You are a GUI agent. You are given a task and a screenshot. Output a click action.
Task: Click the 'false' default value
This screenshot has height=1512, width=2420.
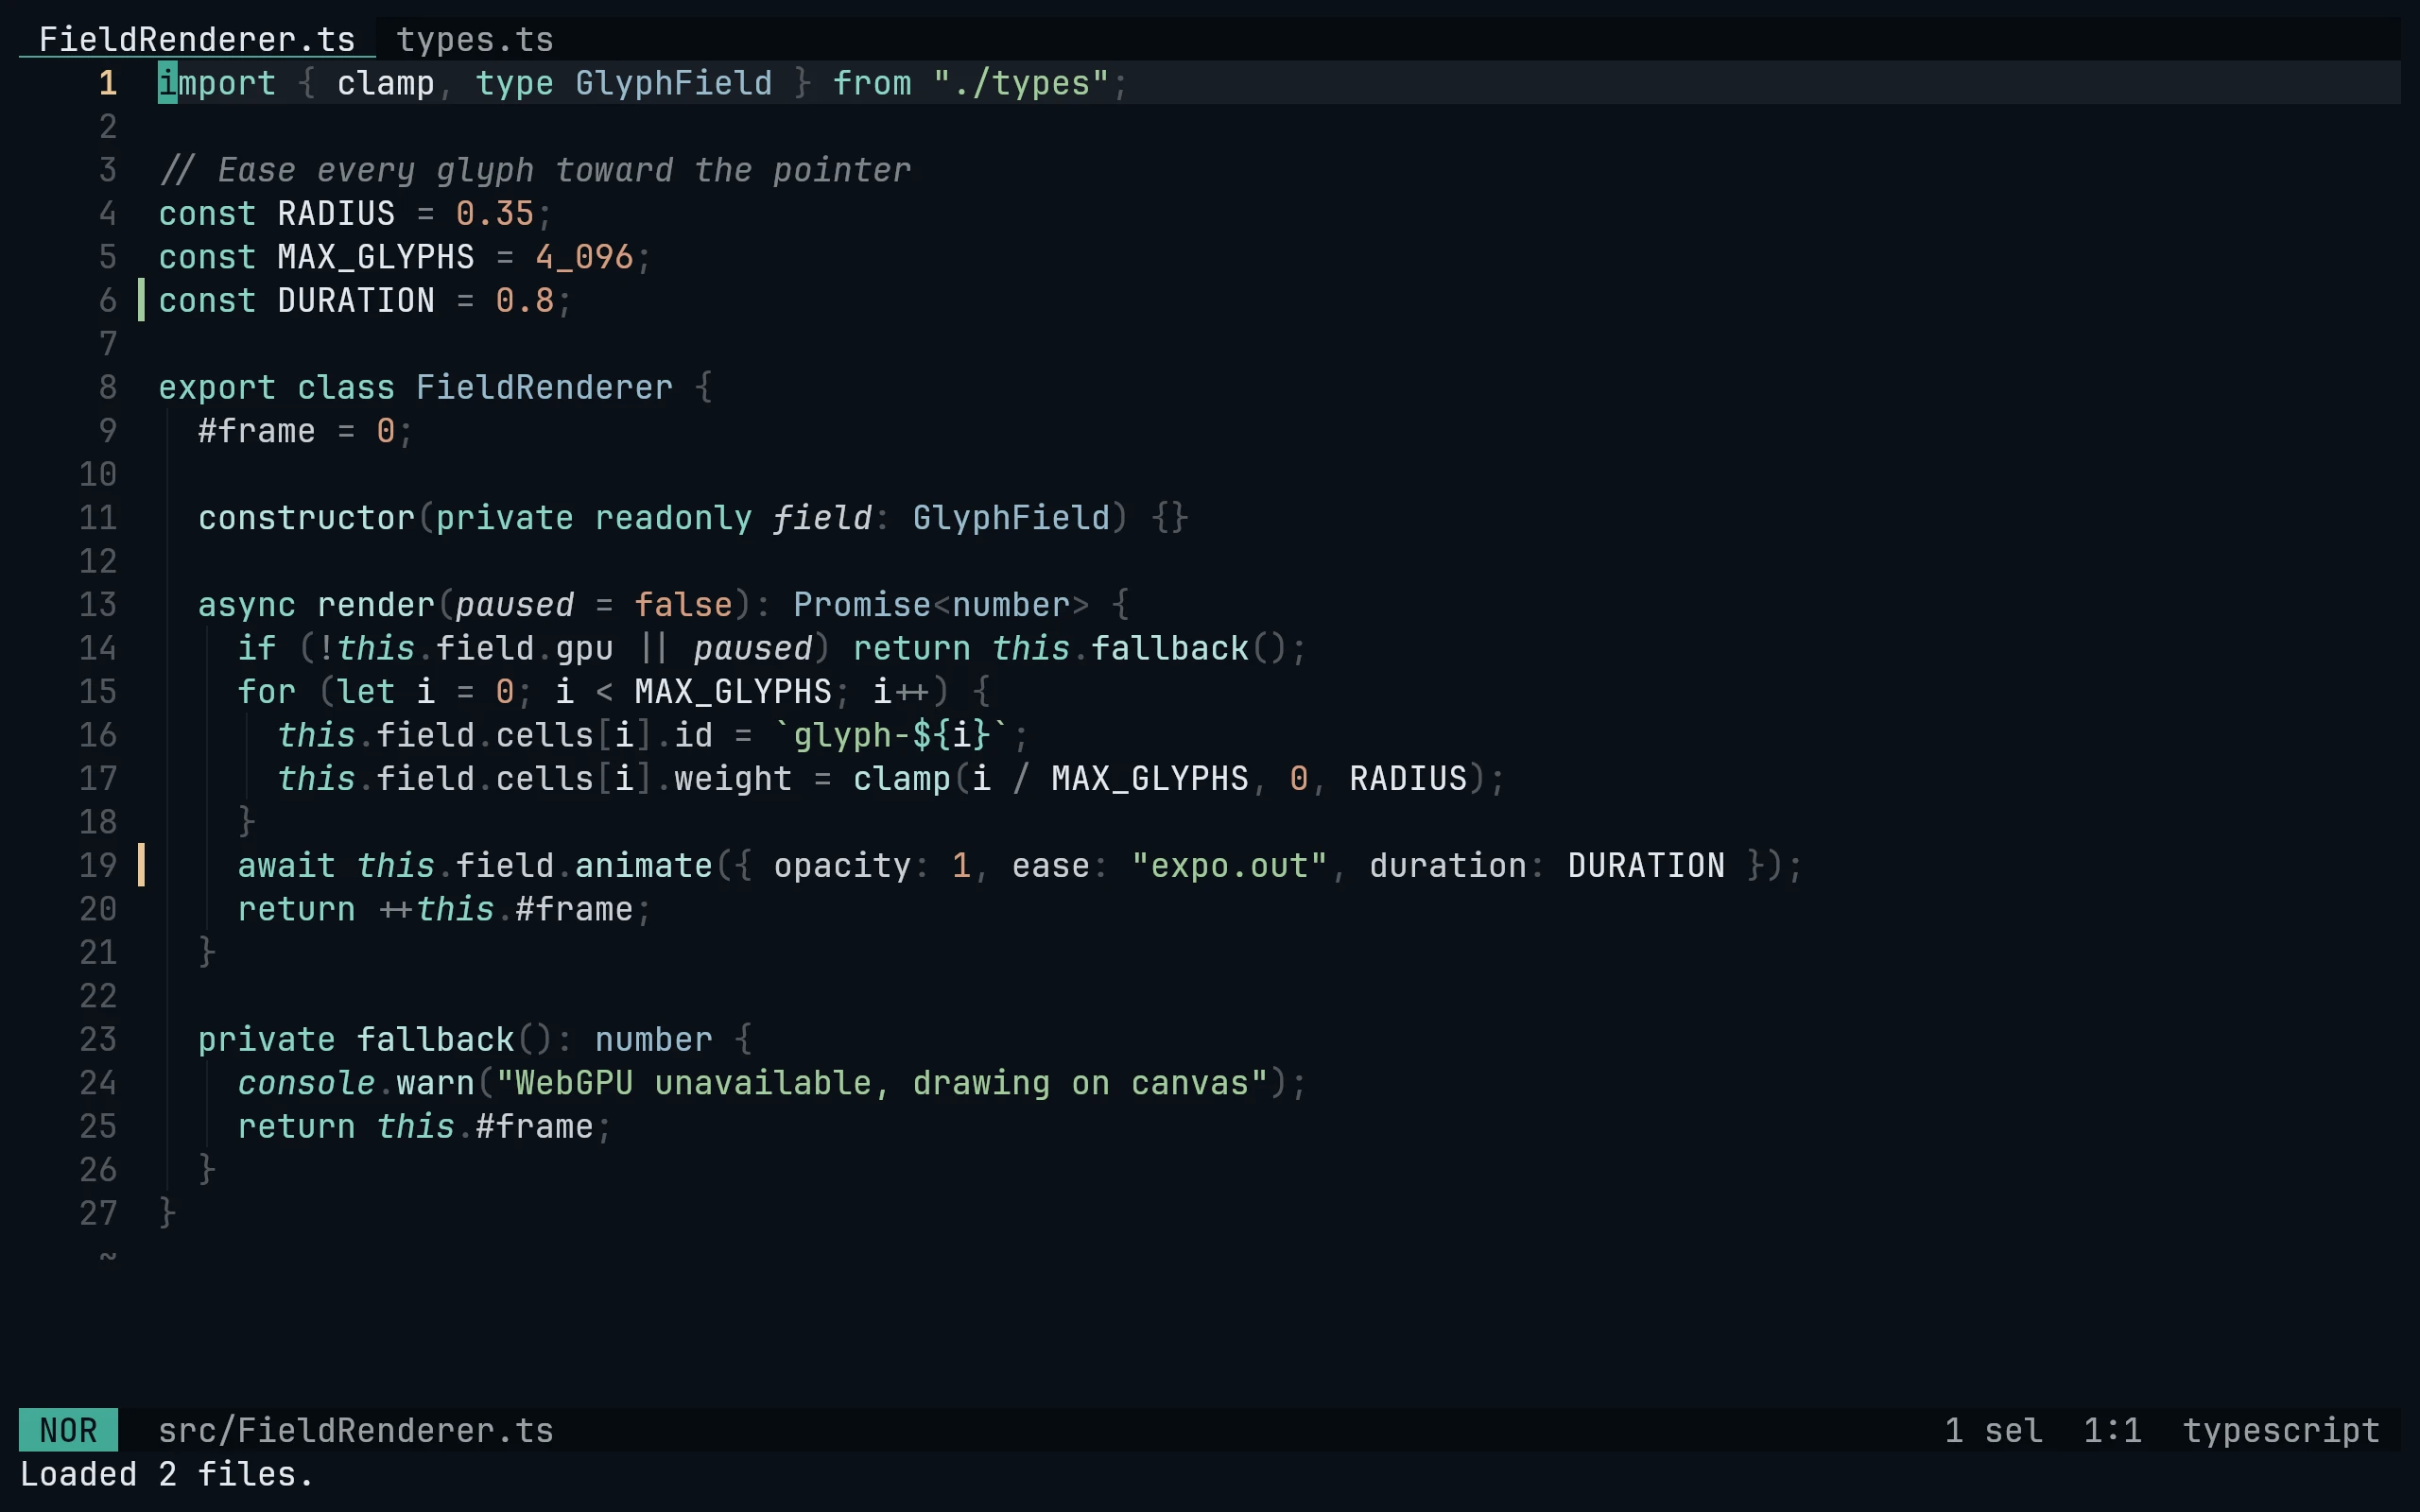pyautogui.click(x=684, y=605)
